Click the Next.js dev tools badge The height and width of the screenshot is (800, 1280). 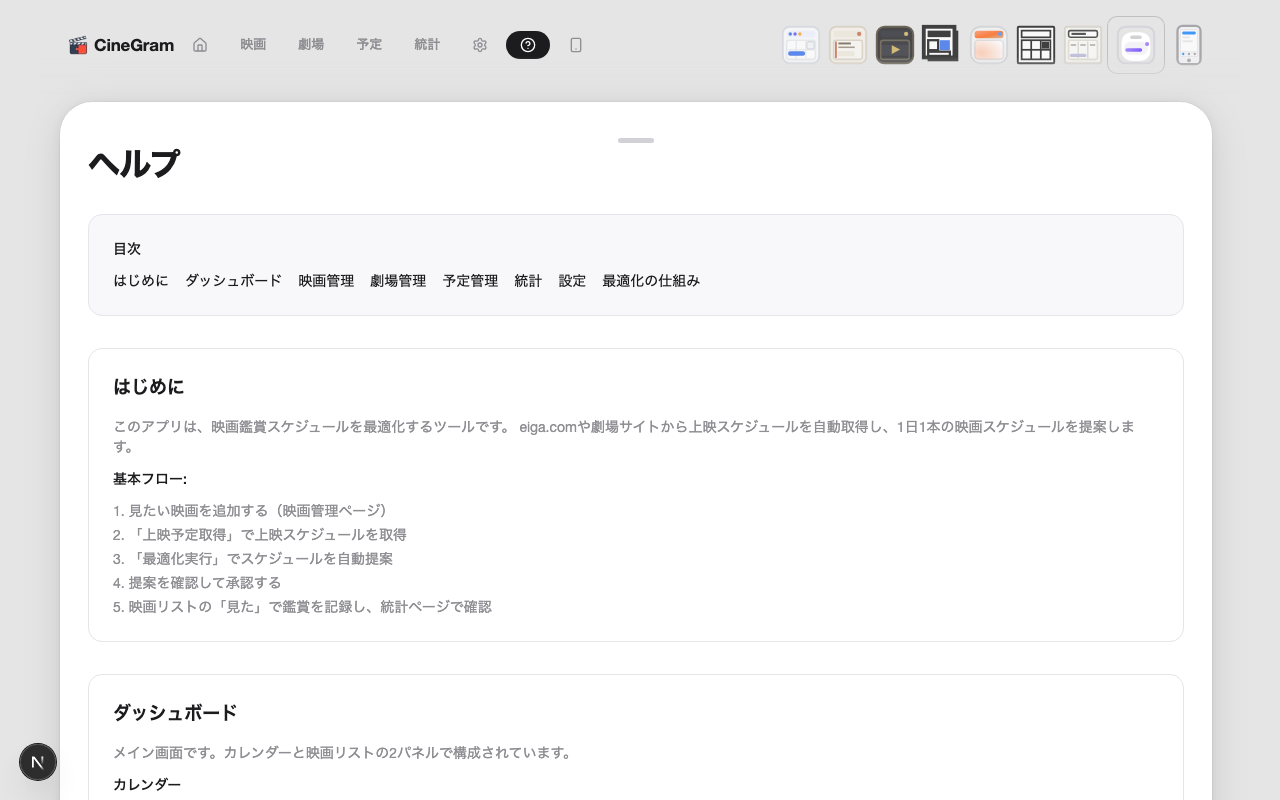click(x=38, y=762)
